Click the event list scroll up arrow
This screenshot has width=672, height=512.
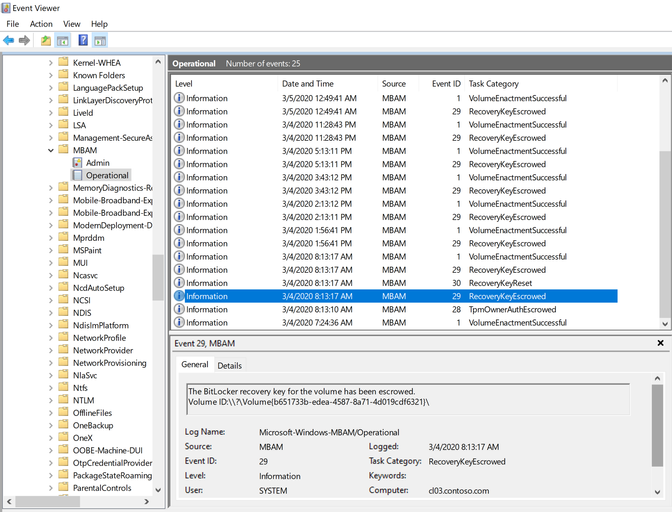(x=665, y=81)
